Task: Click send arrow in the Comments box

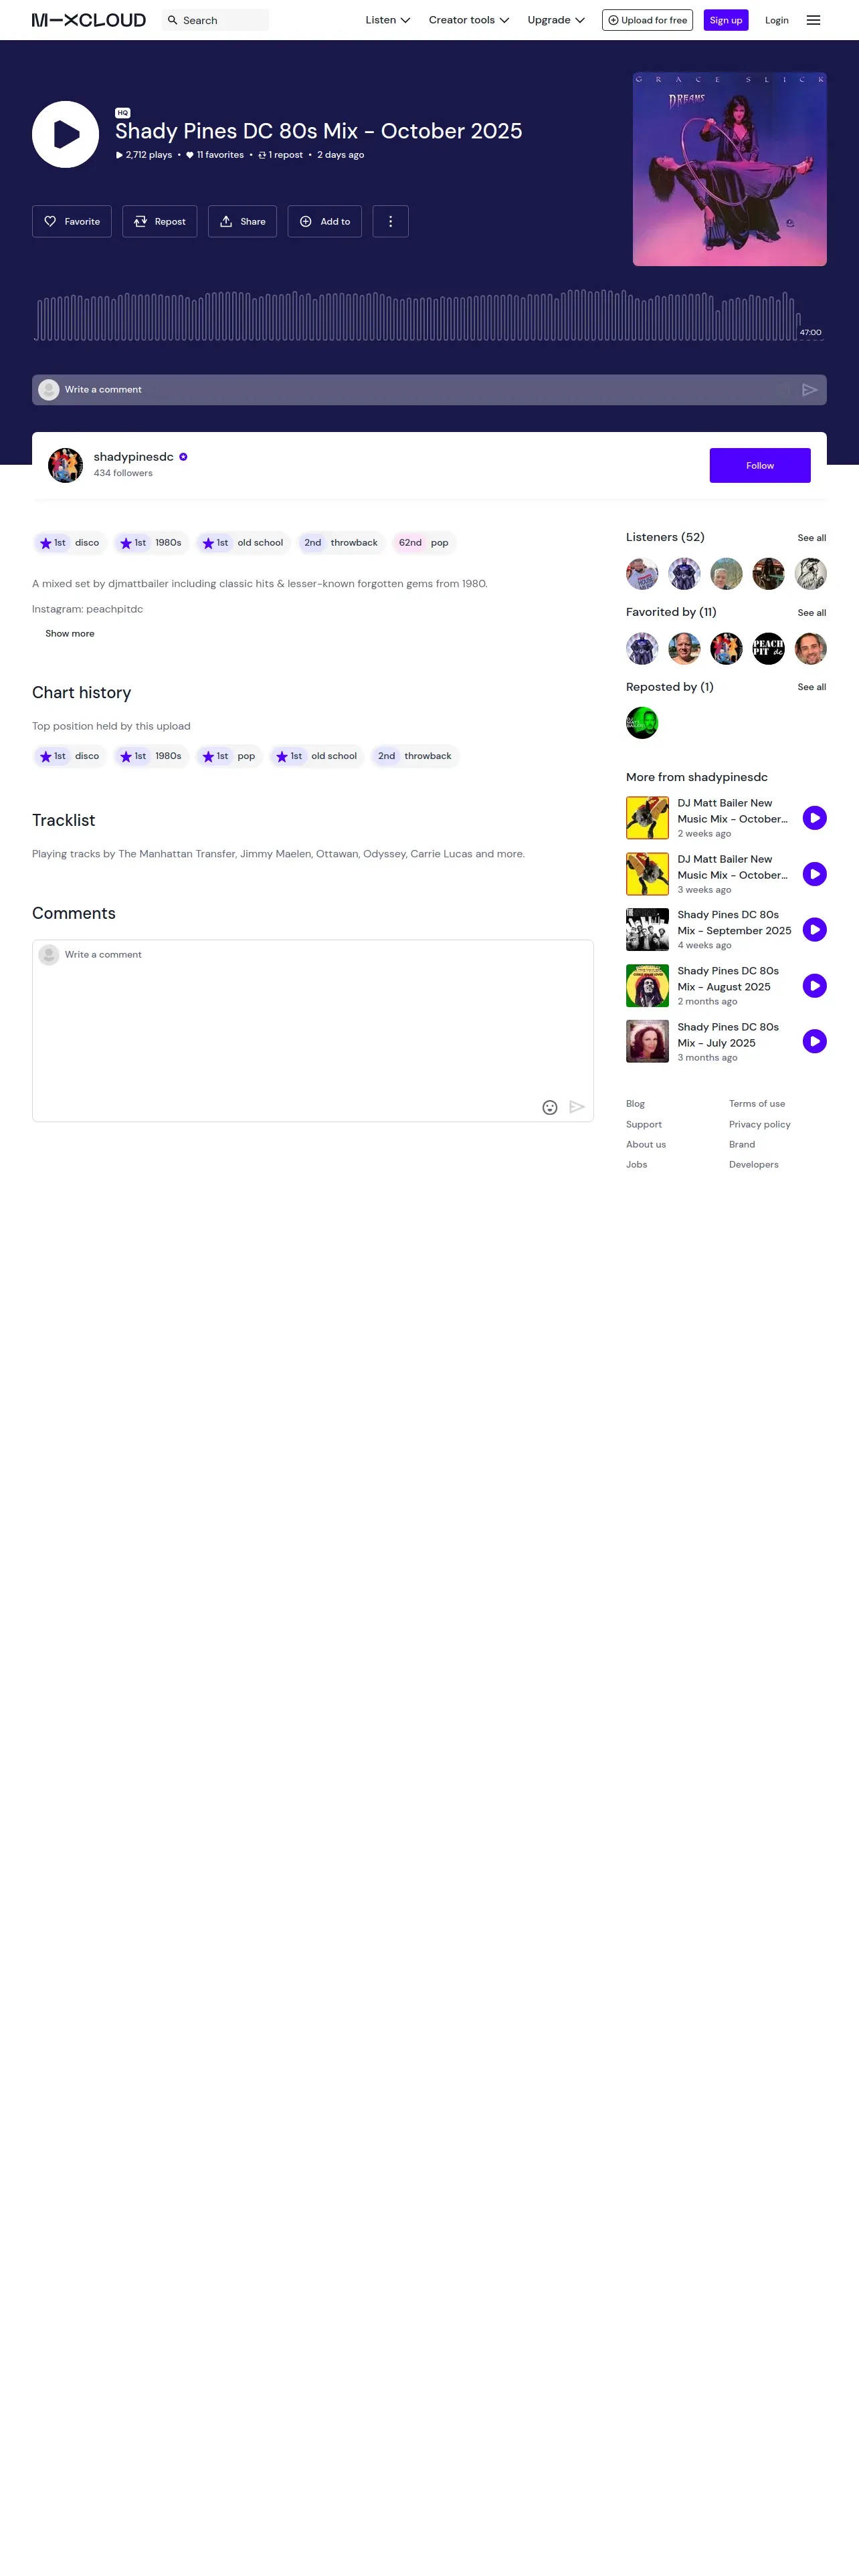Action: coord(577,1107)
